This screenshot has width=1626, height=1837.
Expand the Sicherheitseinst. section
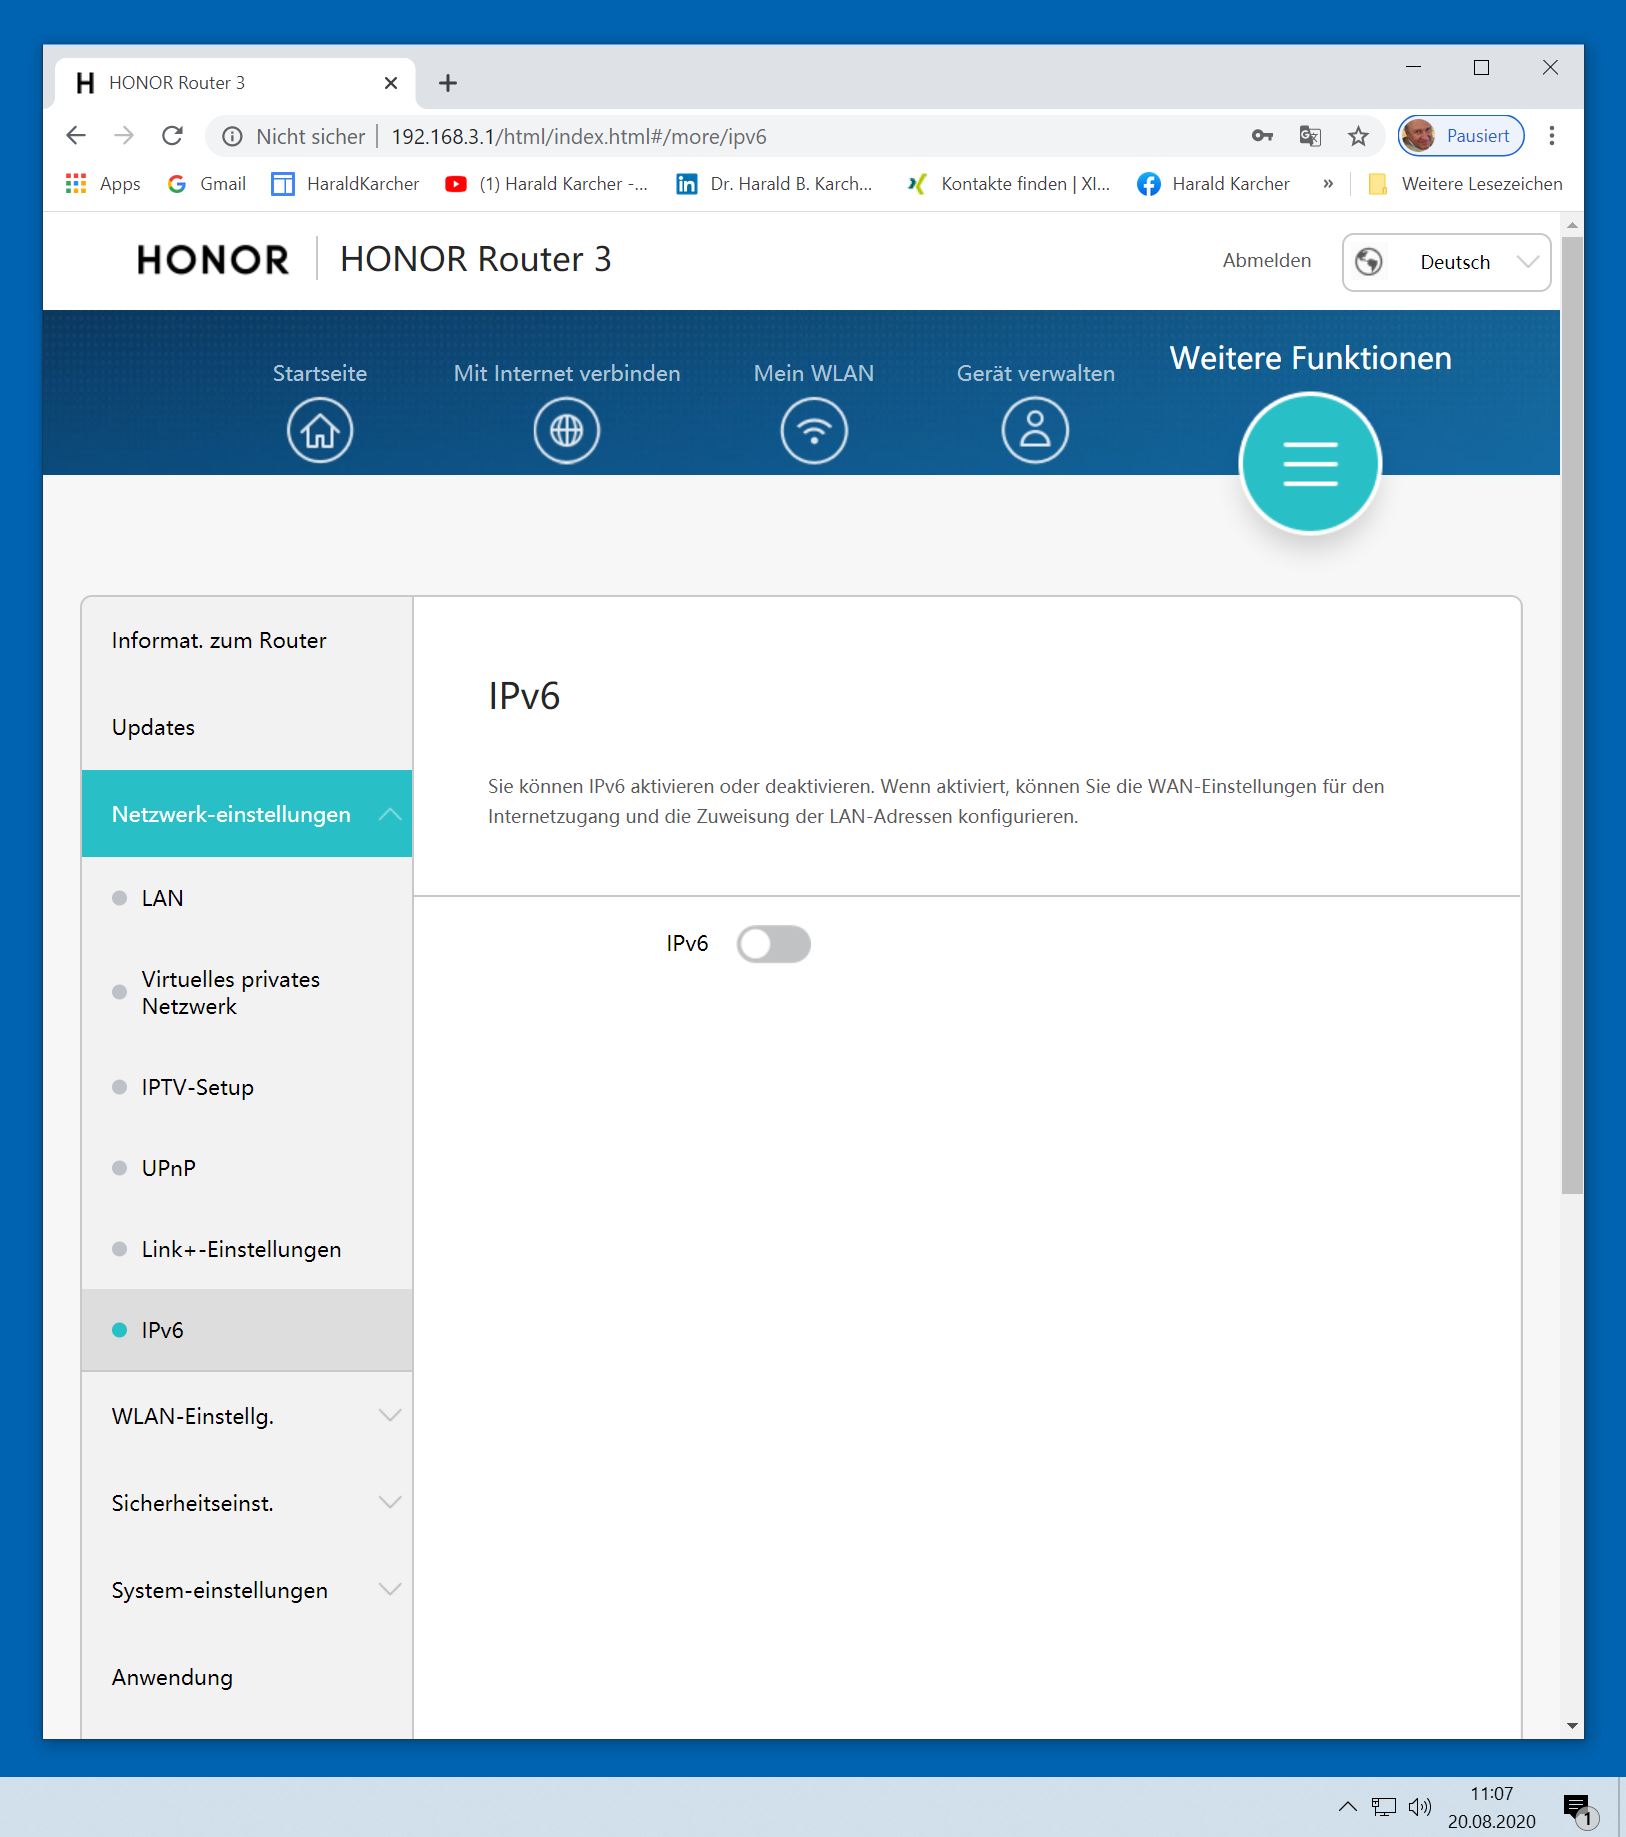[247, 1503]
